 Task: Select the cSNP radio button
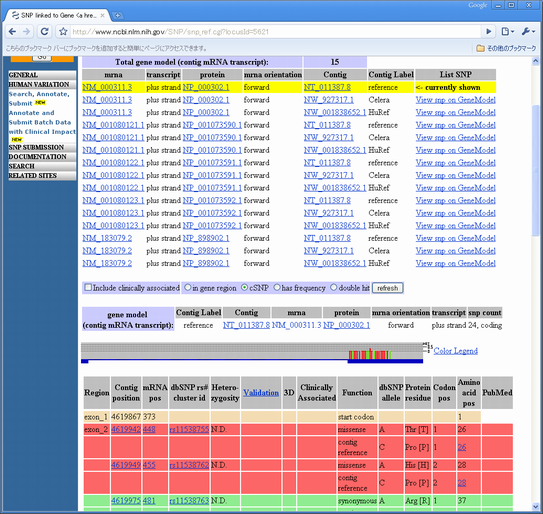pos(244,287)
